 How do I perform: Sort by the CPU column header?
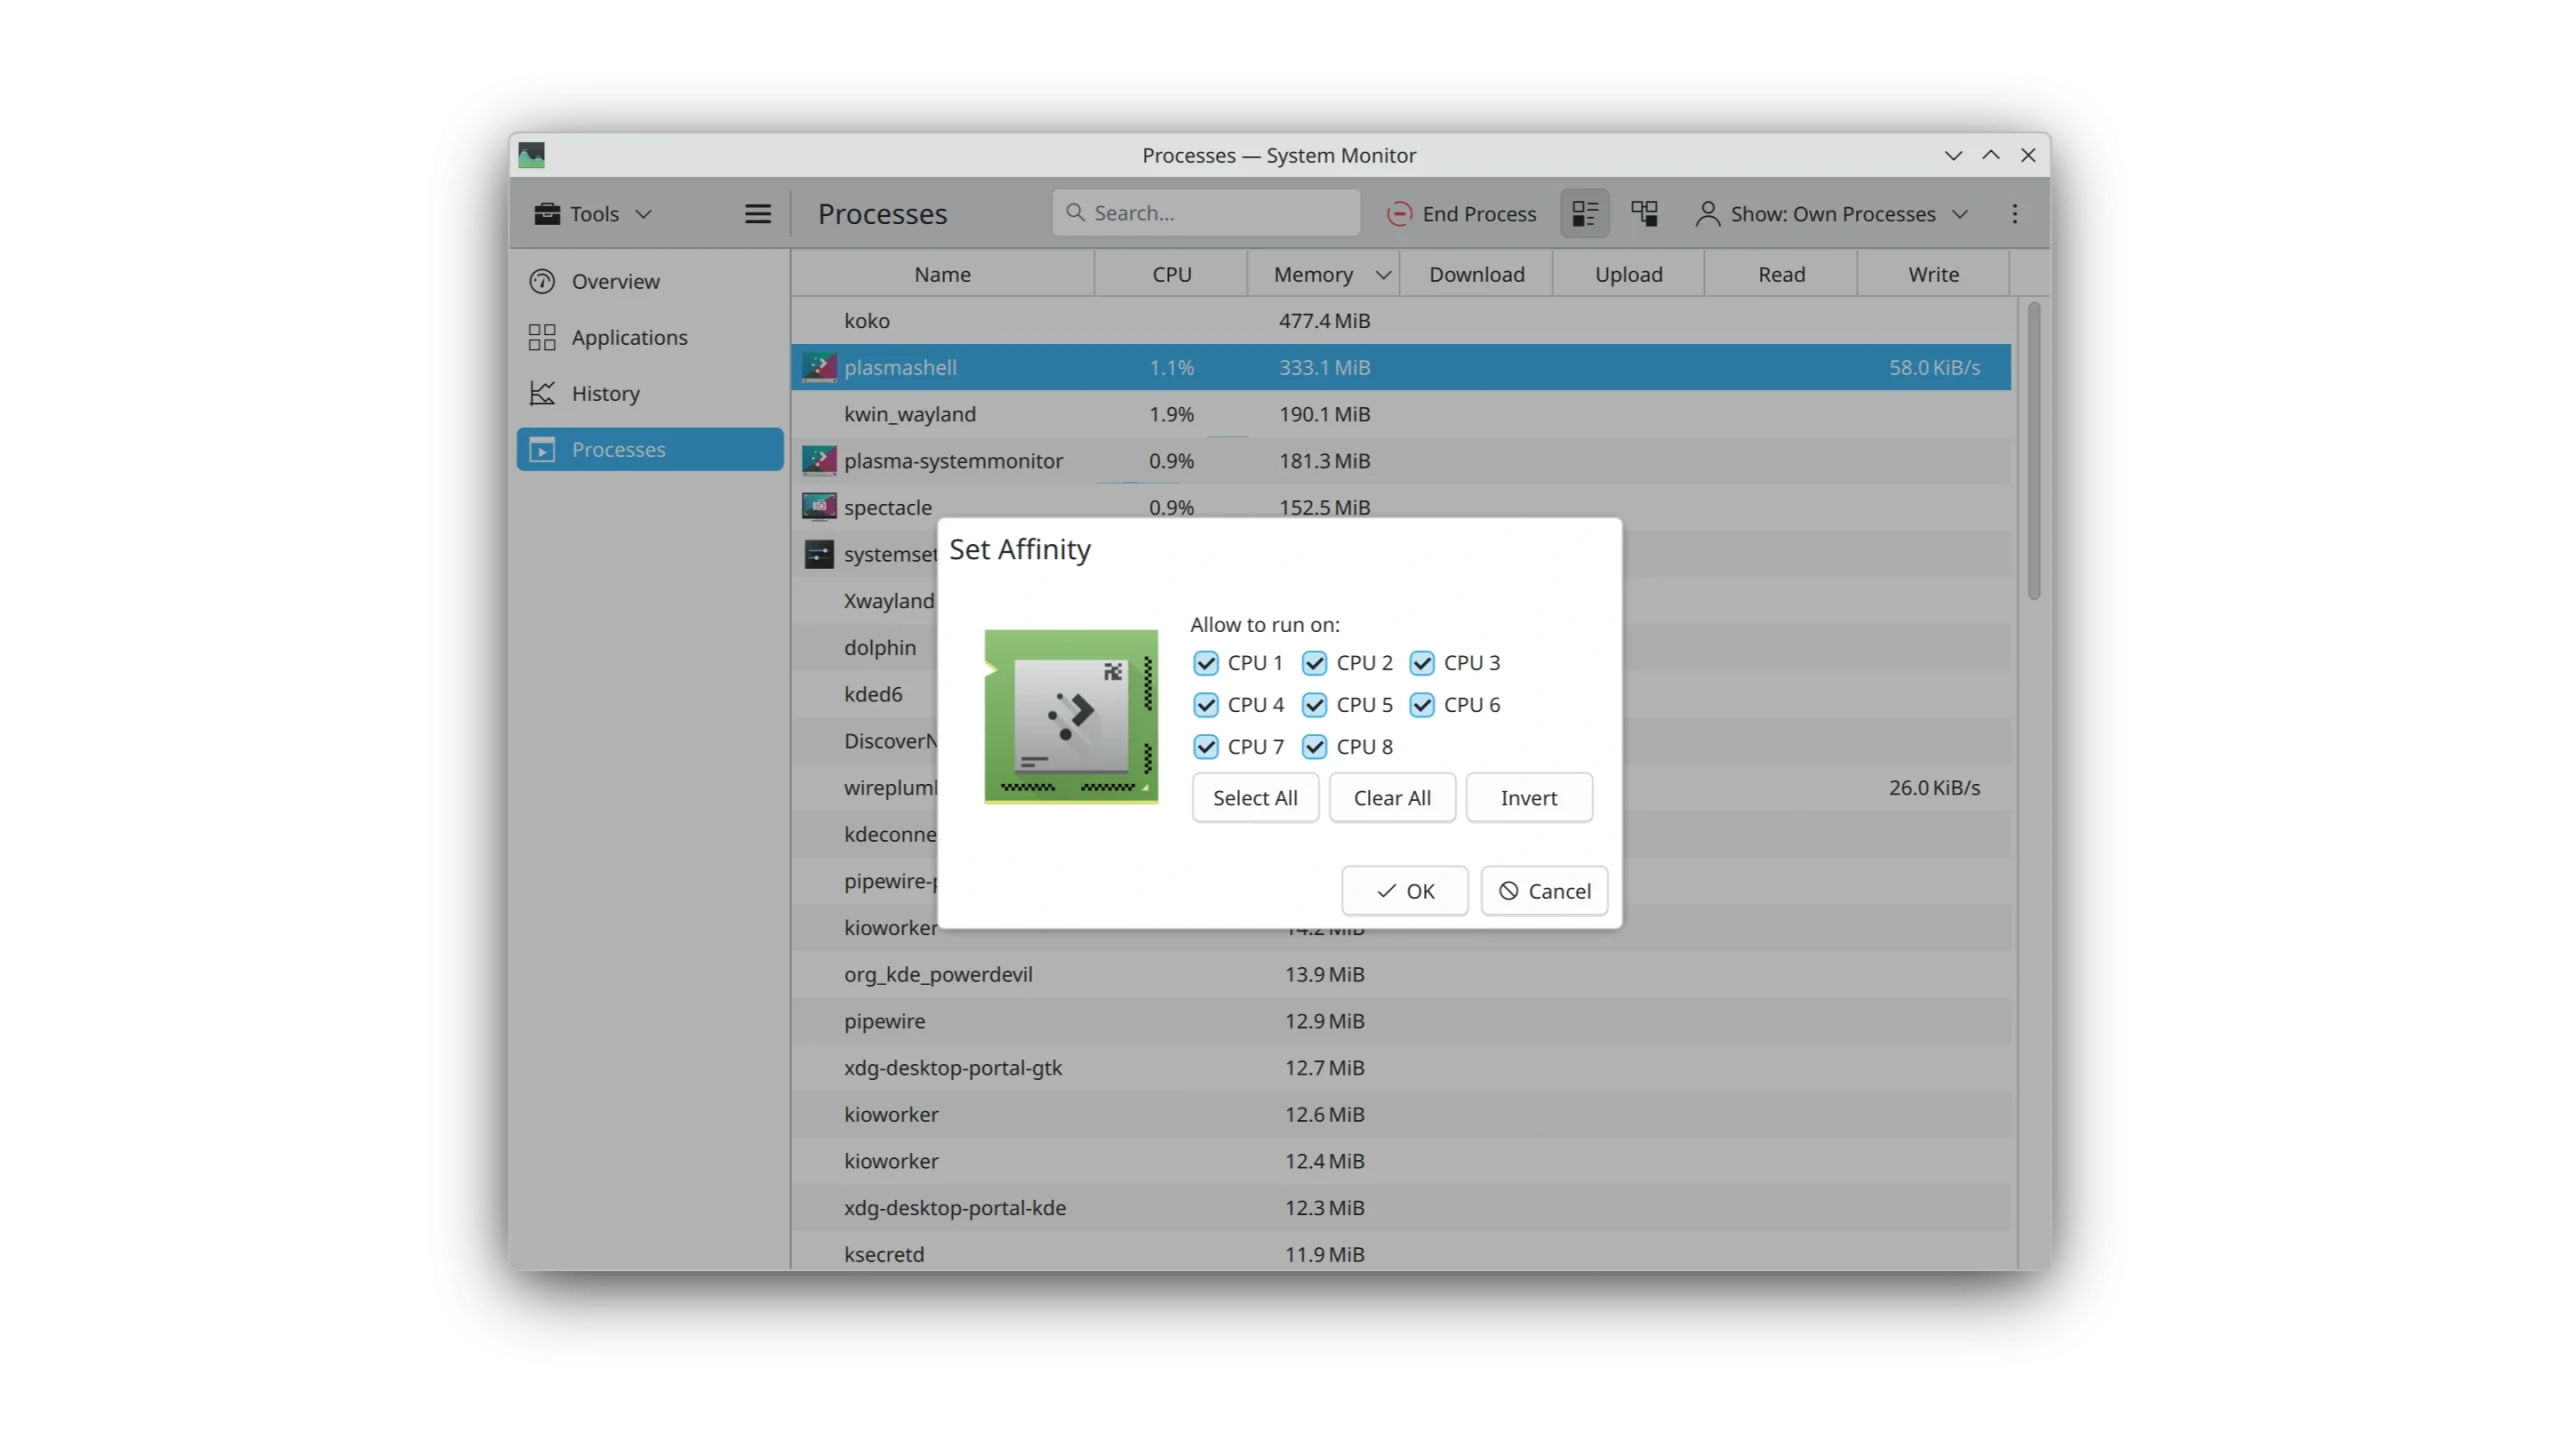tap(1171, 274)
